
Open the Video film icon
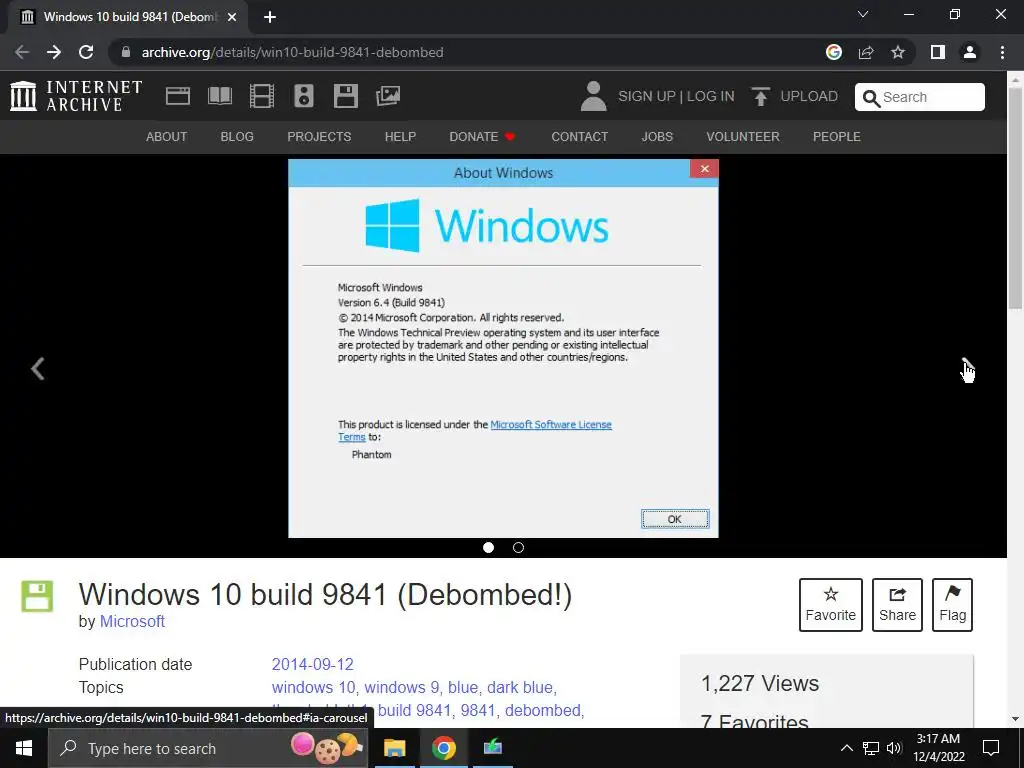click(262, 96)
